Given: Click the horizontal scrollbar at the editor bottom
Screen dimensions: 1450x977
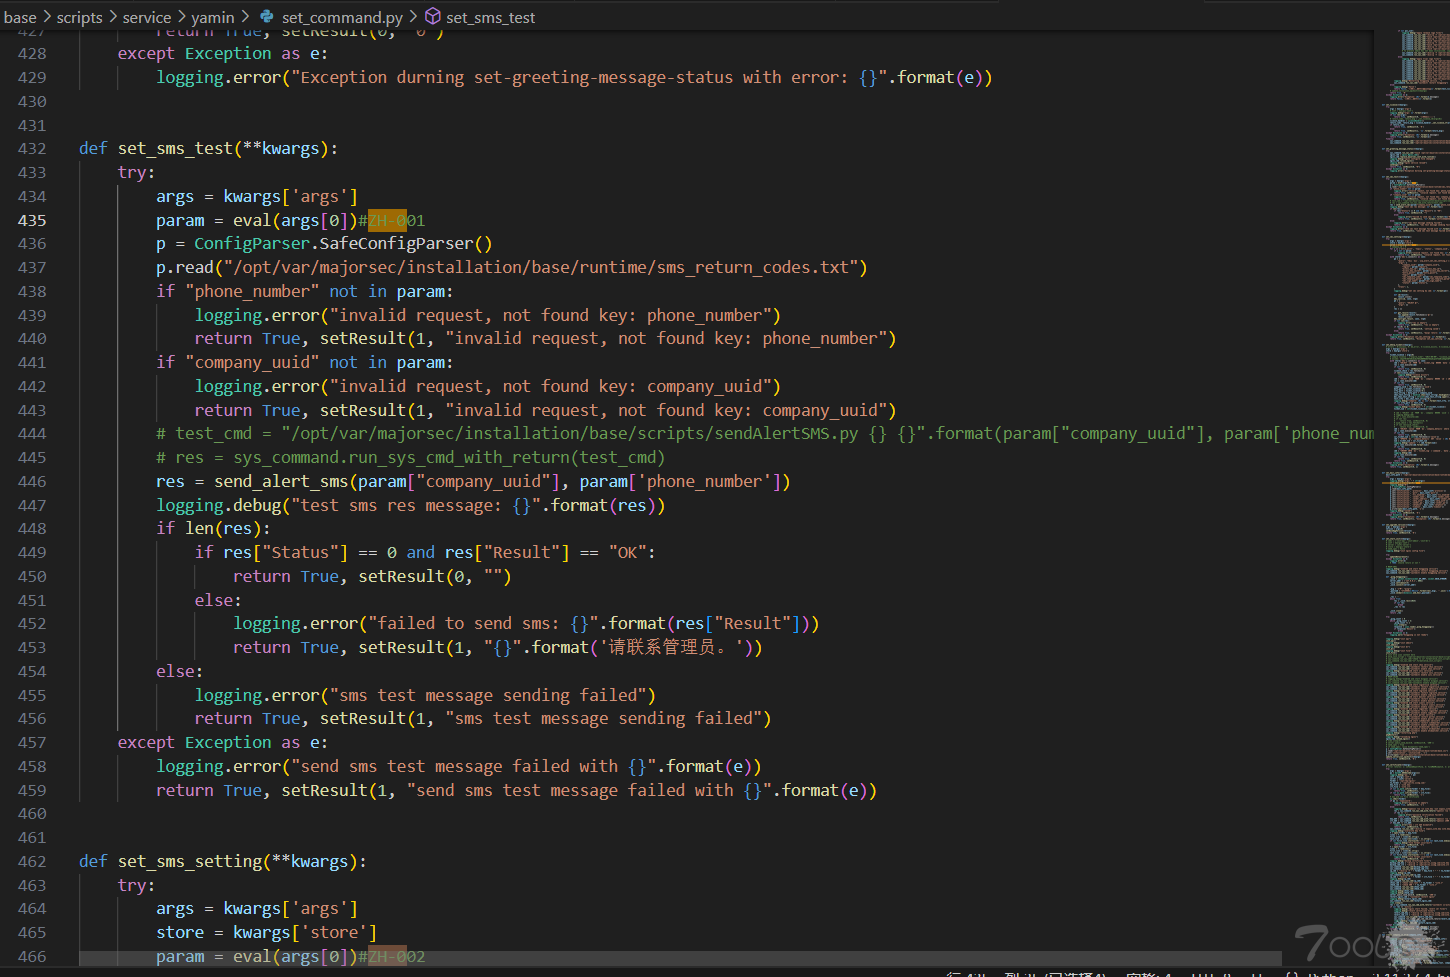Looking at the screenshot, I should tap(680, 958).
